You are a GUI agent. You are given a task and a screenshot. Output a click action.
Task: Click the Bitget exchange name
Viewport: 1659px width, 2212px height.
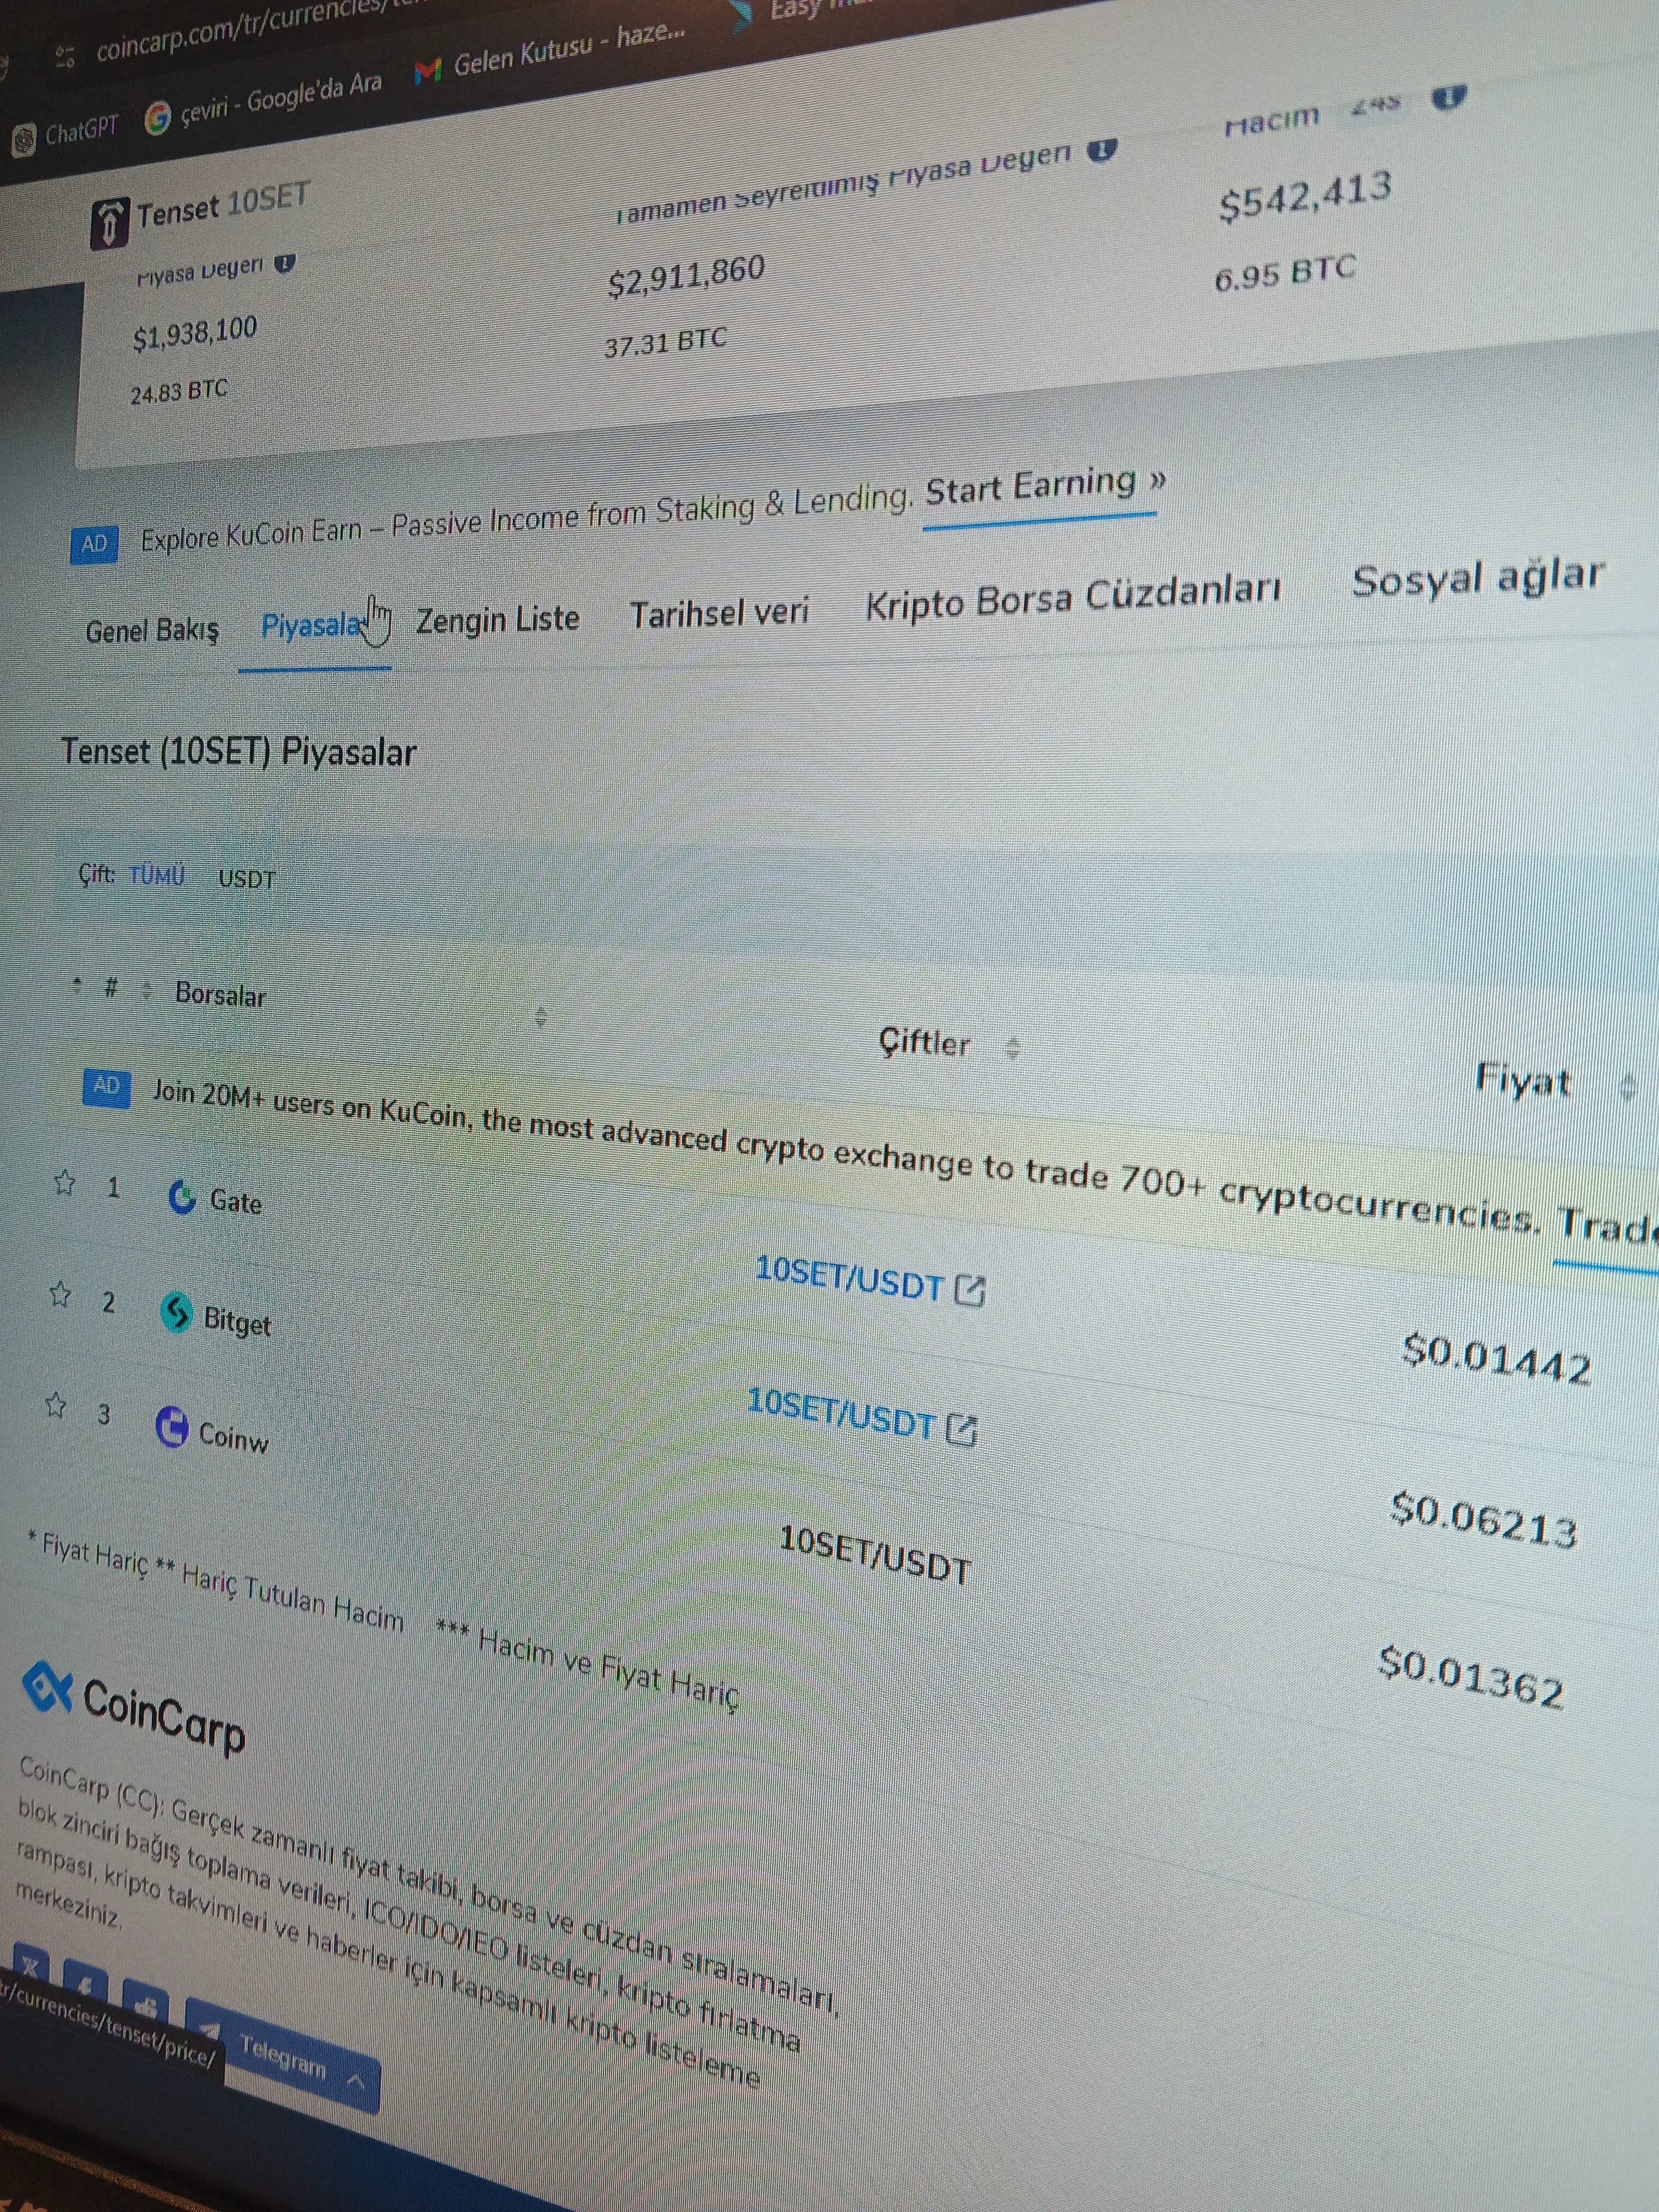pos(237,1321)
